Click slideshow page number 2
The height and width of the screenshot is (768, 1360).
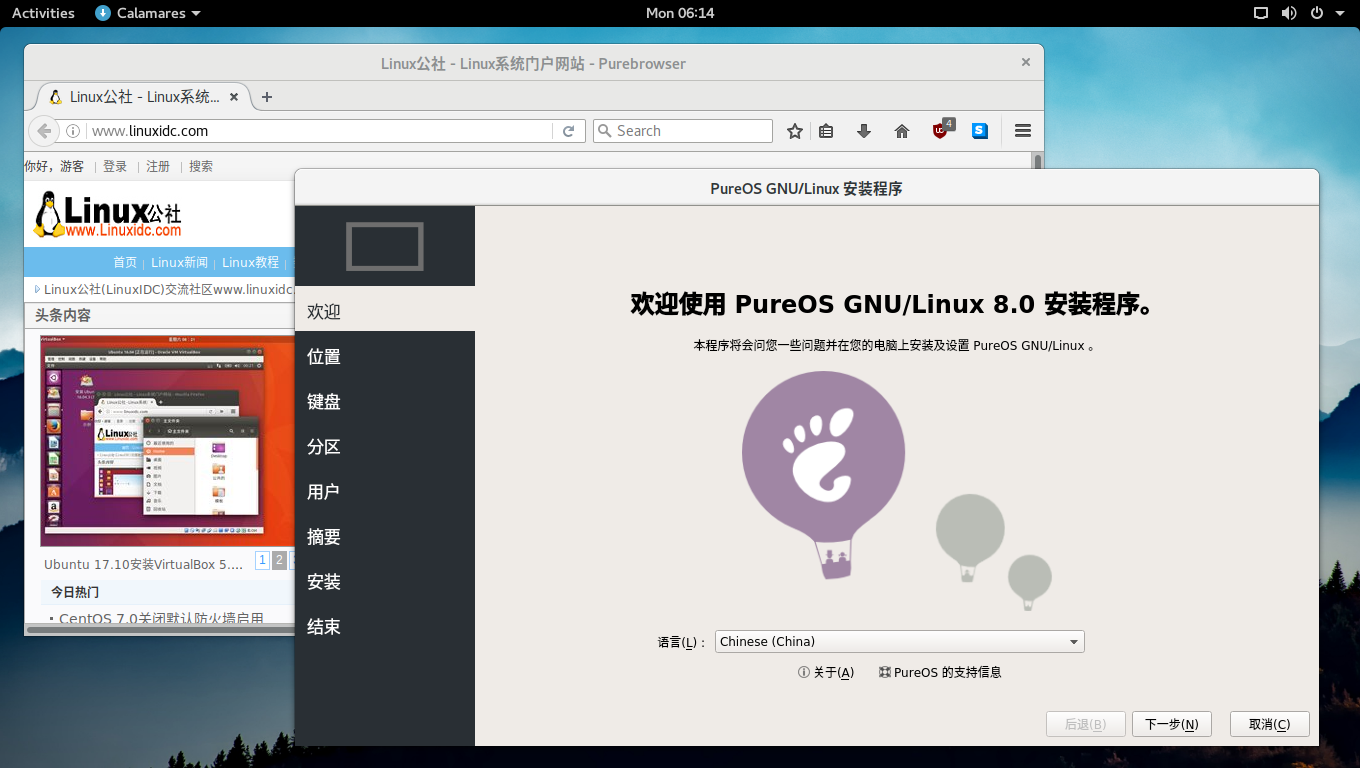[x=280, y=560]
